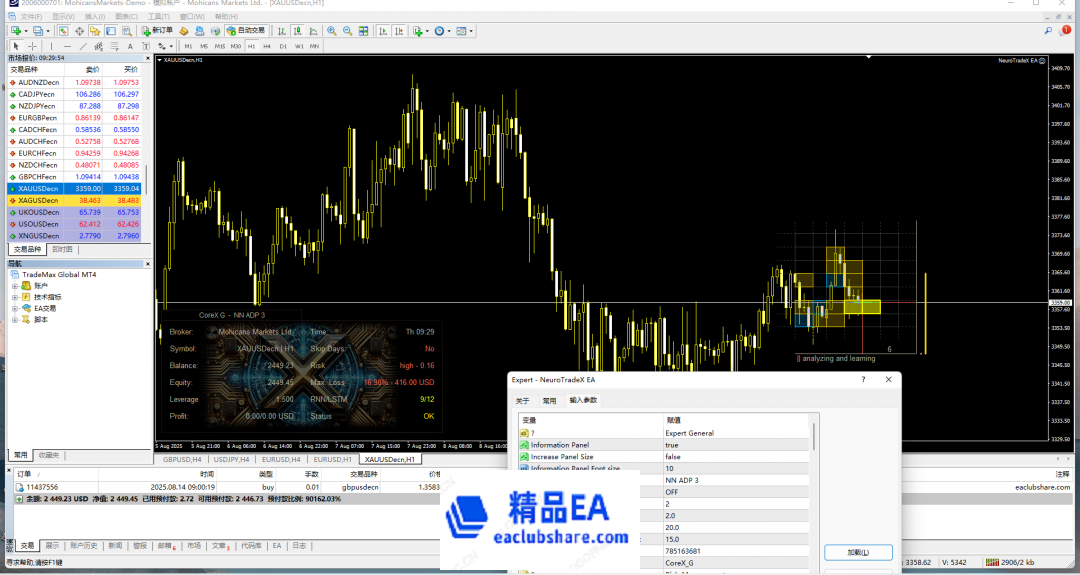Expand the 技术指标 tree node
The width and height of the screenshot is (1080, 575).
[14, 297]
